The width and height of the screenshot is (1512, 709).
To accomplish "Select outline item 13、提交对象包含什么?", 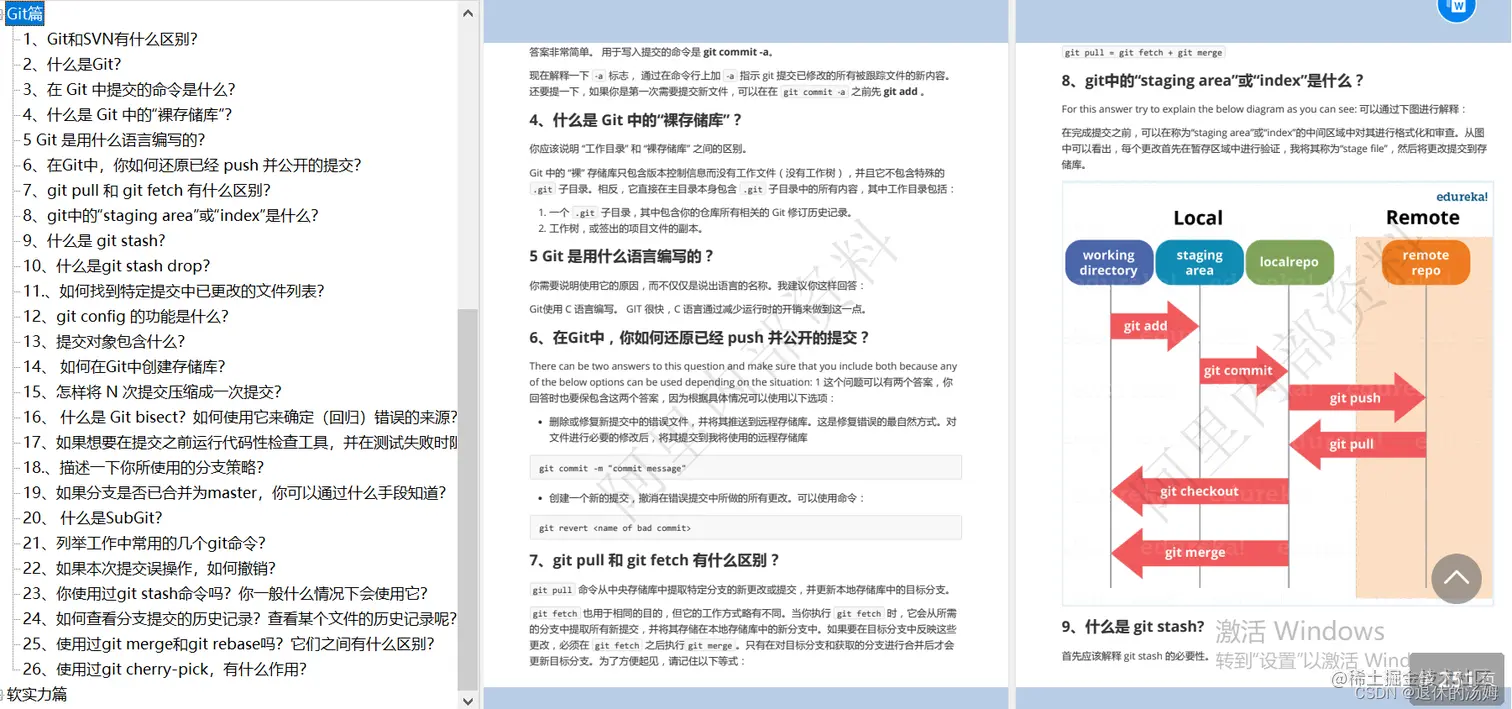I will click(x=104, y=341).
